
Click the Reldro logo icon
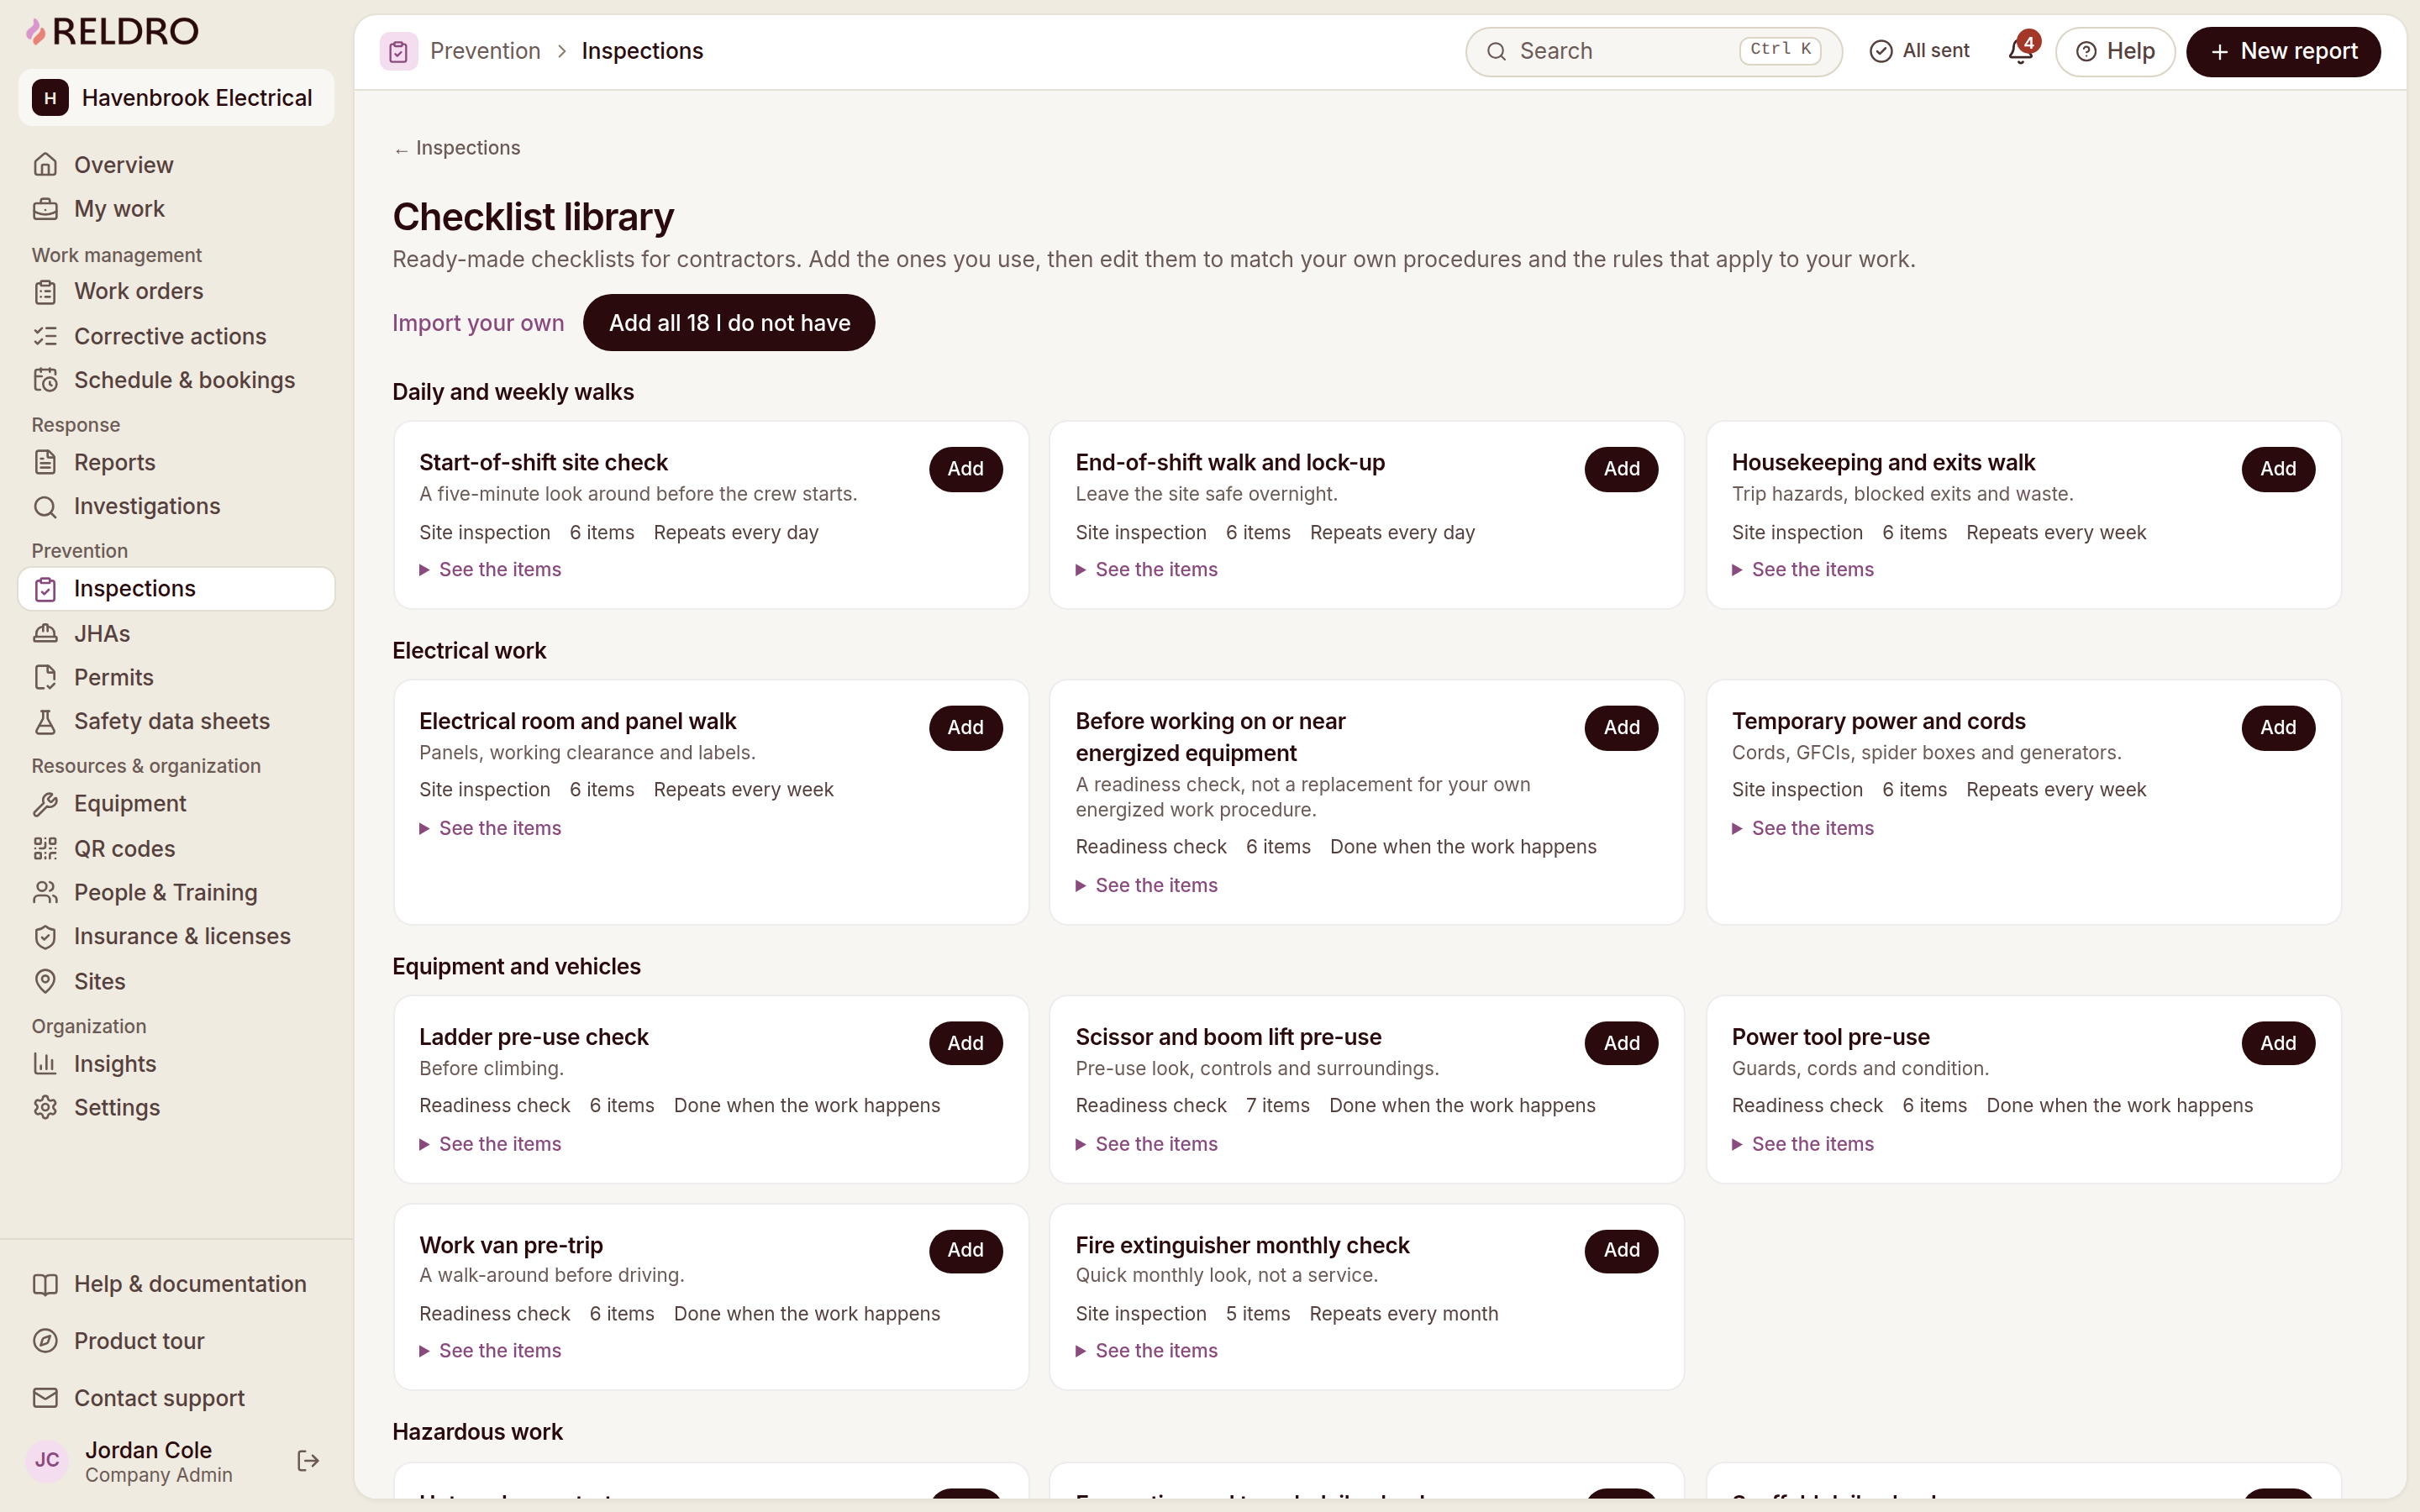[x=36, y=32]
